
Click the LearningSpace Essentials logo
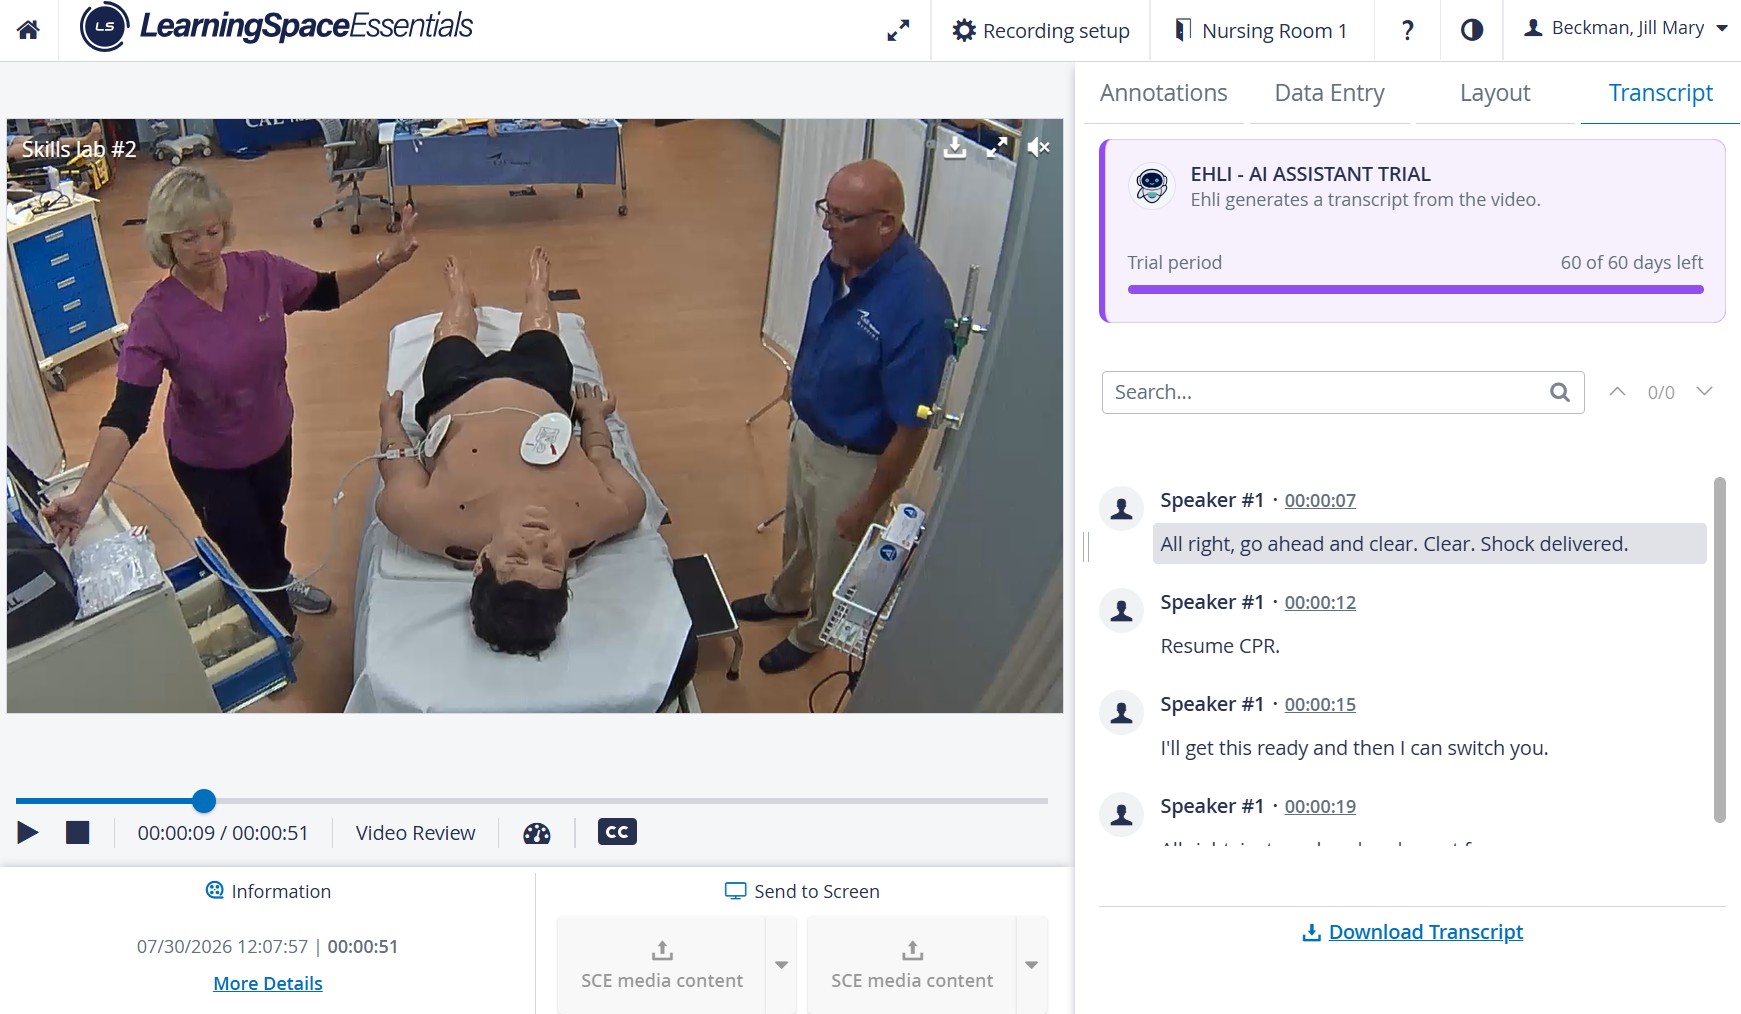[x=276, y=27]
